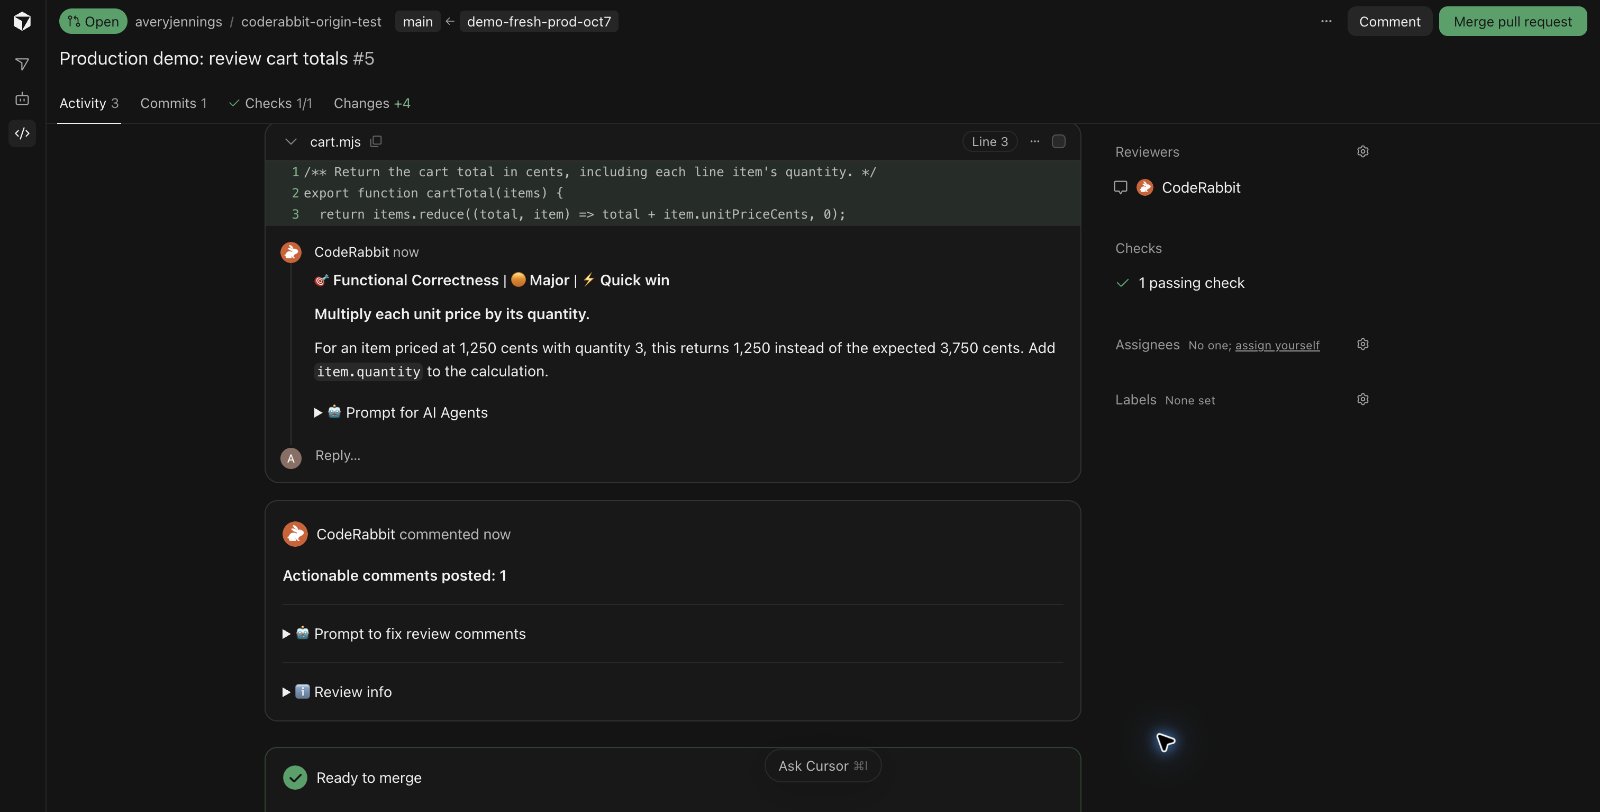Click the CodeRabbit reviewer name
The width and height of the screenshot is (1600, 812).
[1201, 187]
